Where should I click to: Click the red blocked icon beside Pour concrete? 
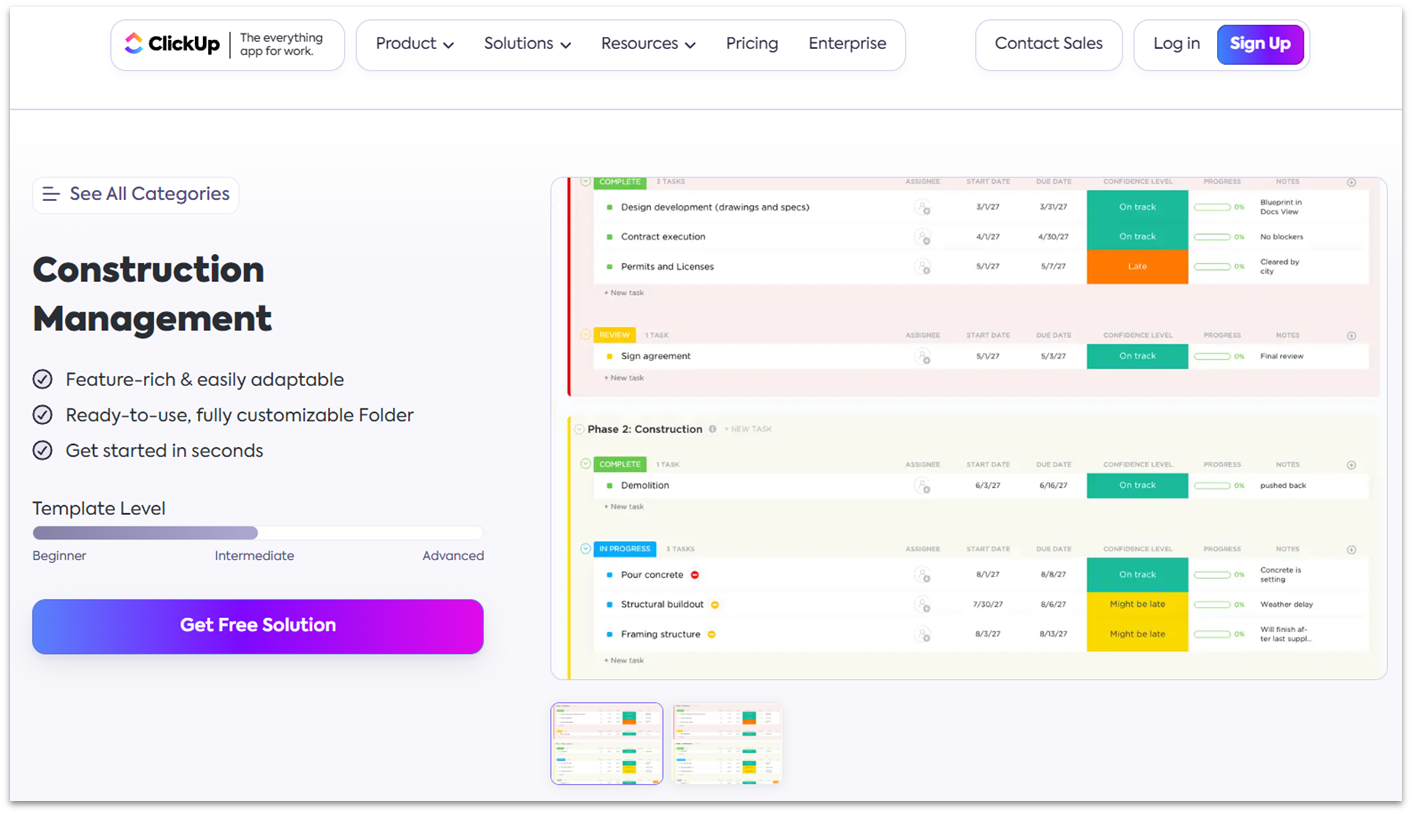coord(695,575)
